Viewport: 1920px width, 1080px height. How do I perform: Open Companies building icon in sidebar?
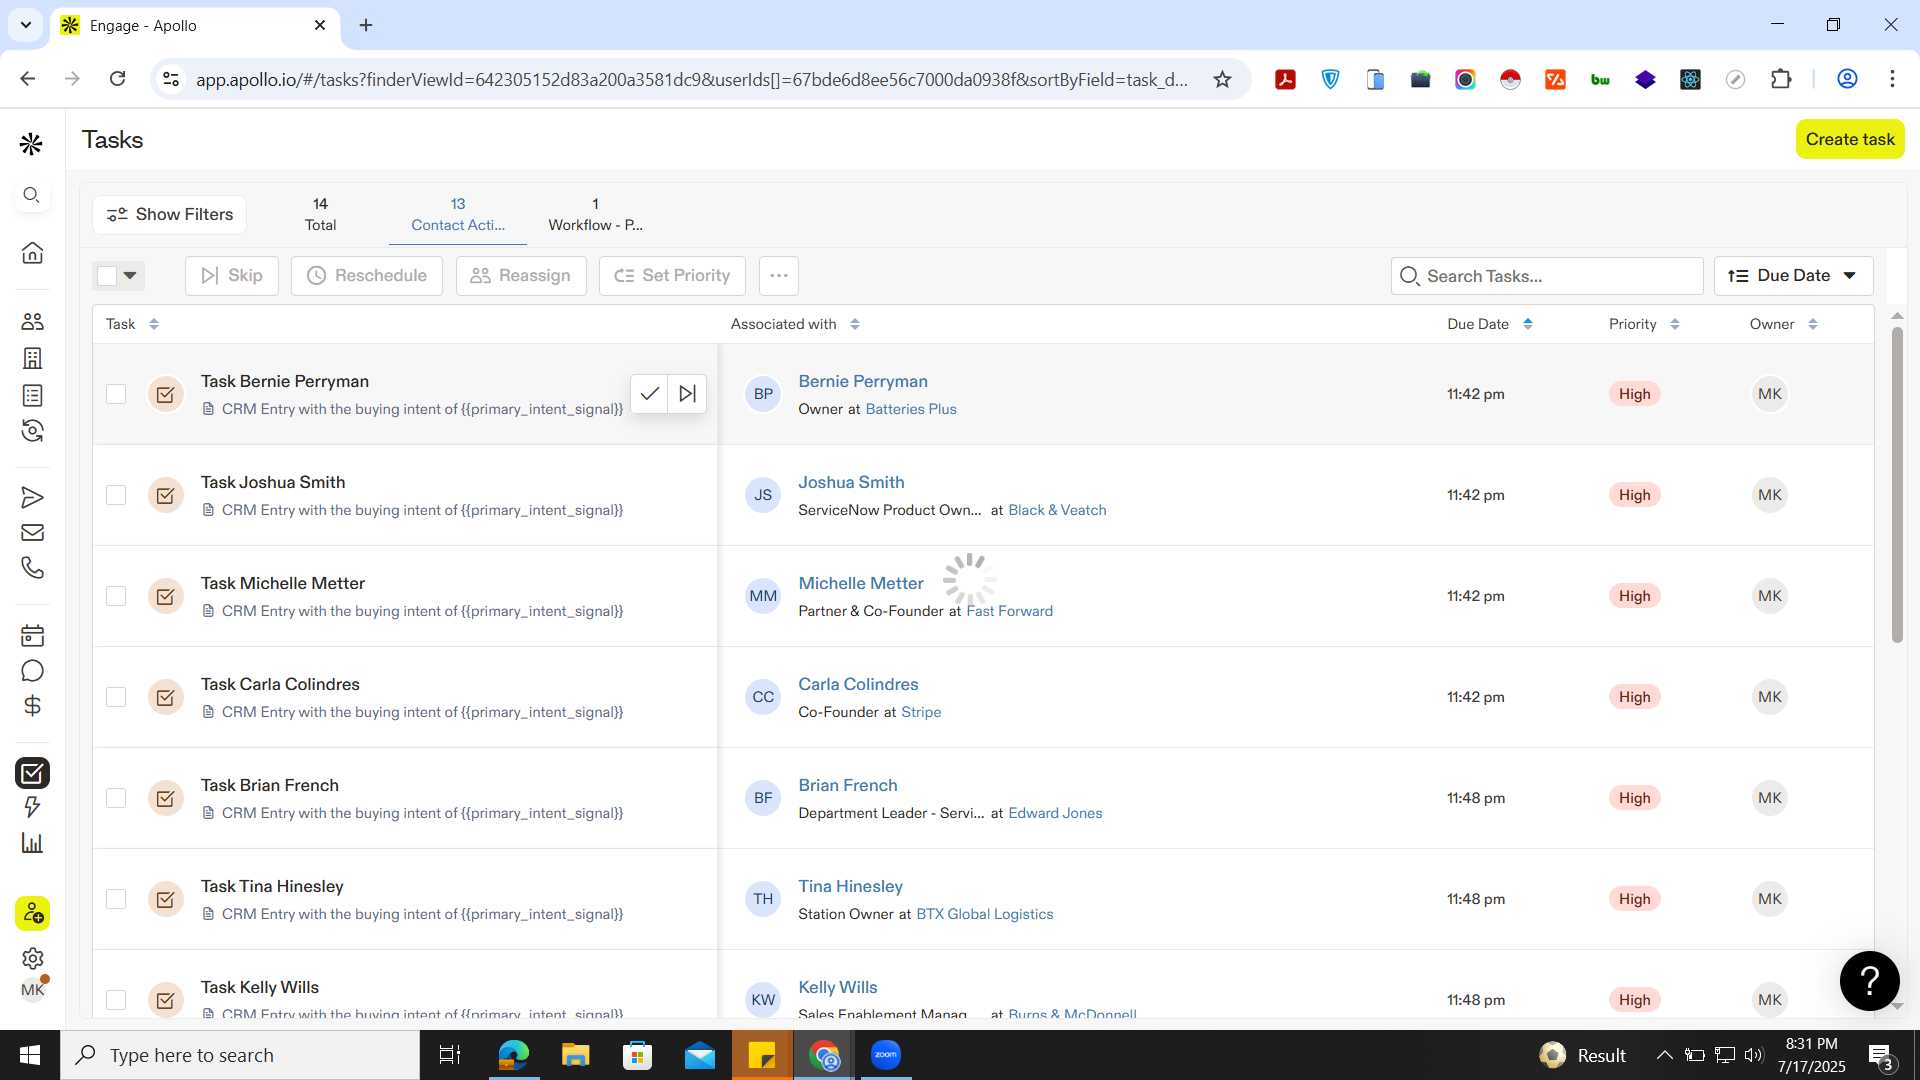[32, 358]
